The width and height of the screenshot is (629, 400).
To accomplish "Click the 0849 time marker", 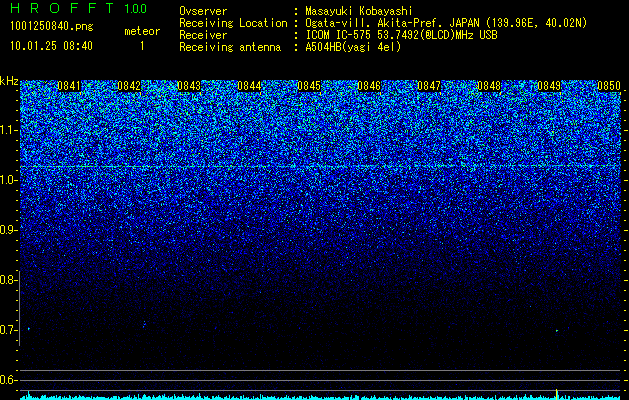I will click(549, 86).
